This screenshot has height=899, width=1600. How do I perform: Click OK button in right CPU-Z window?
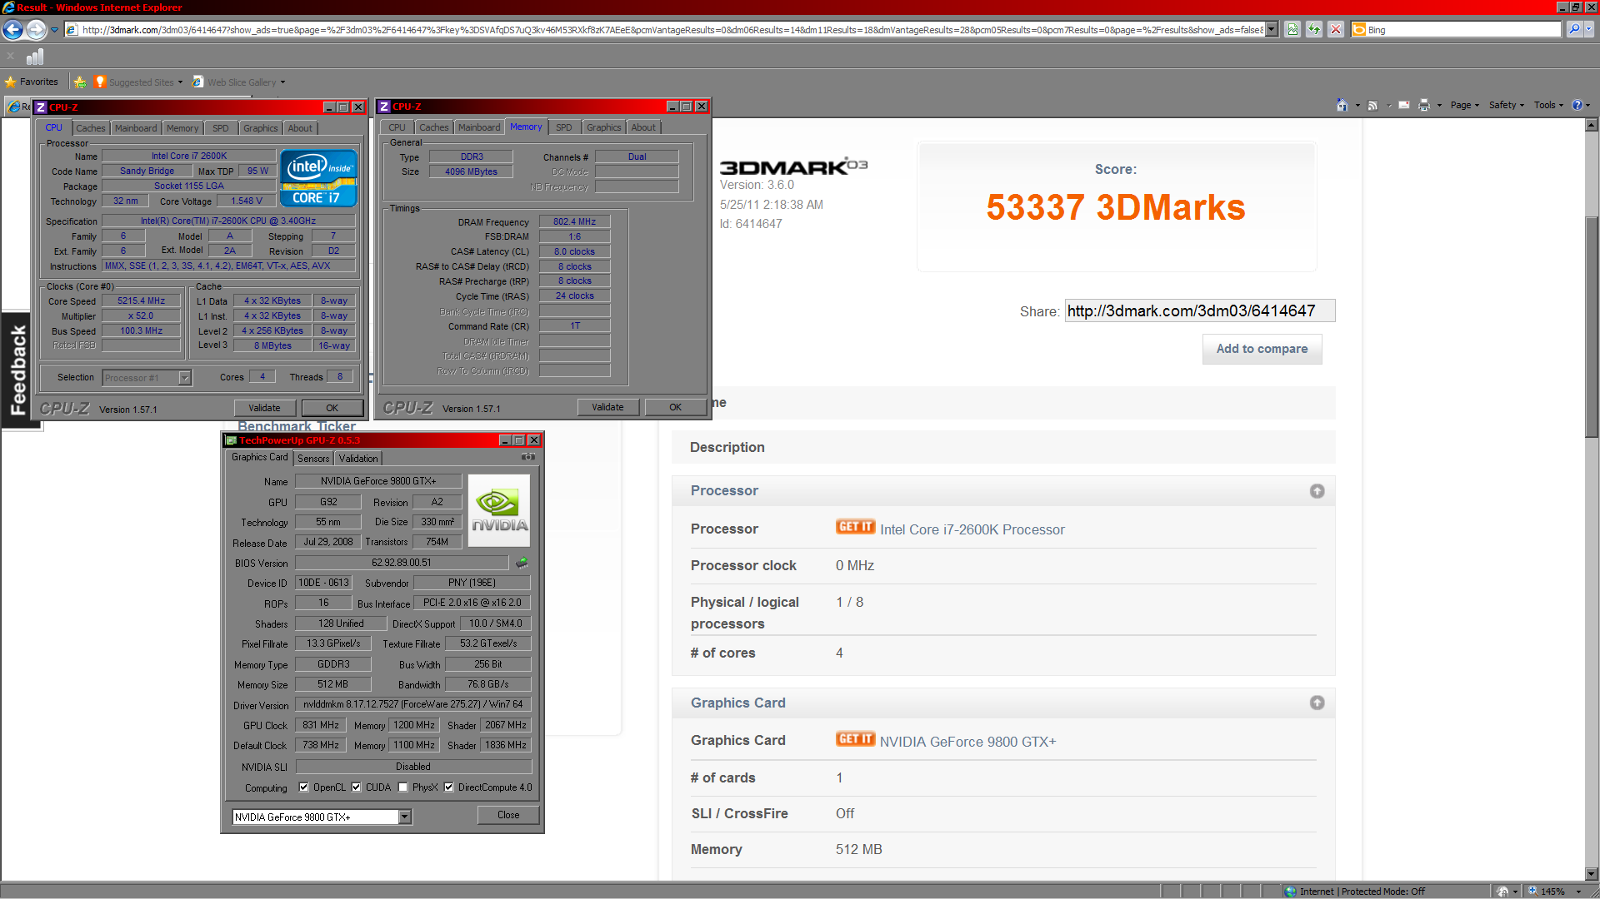[675, 407]
